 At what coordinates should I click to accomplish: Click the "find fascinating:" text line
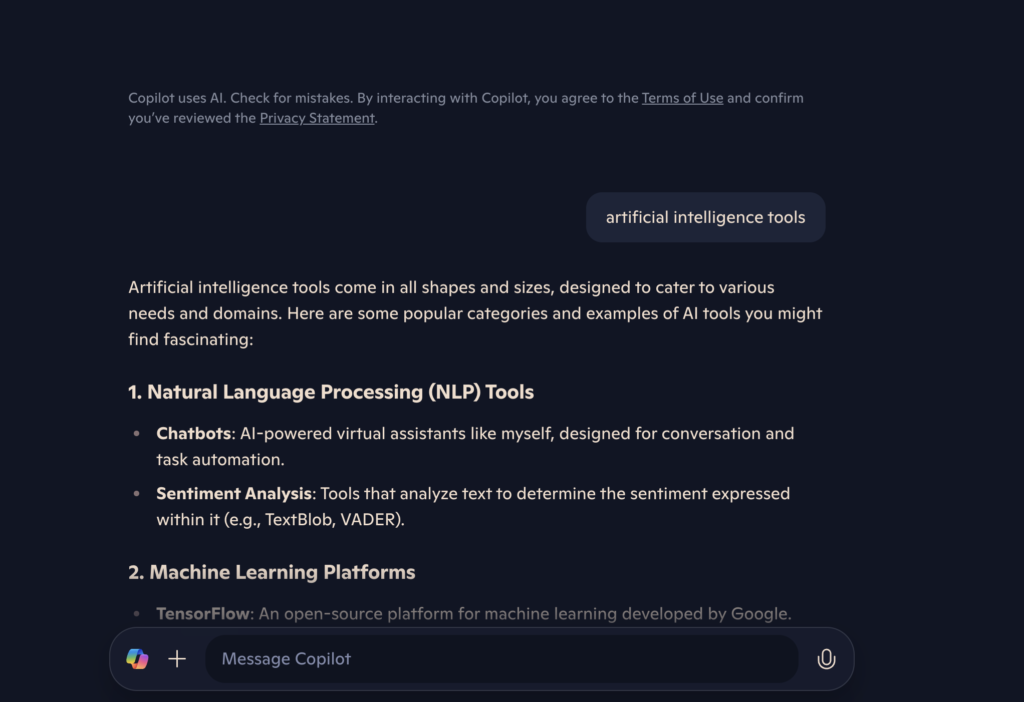click(191, 339)
